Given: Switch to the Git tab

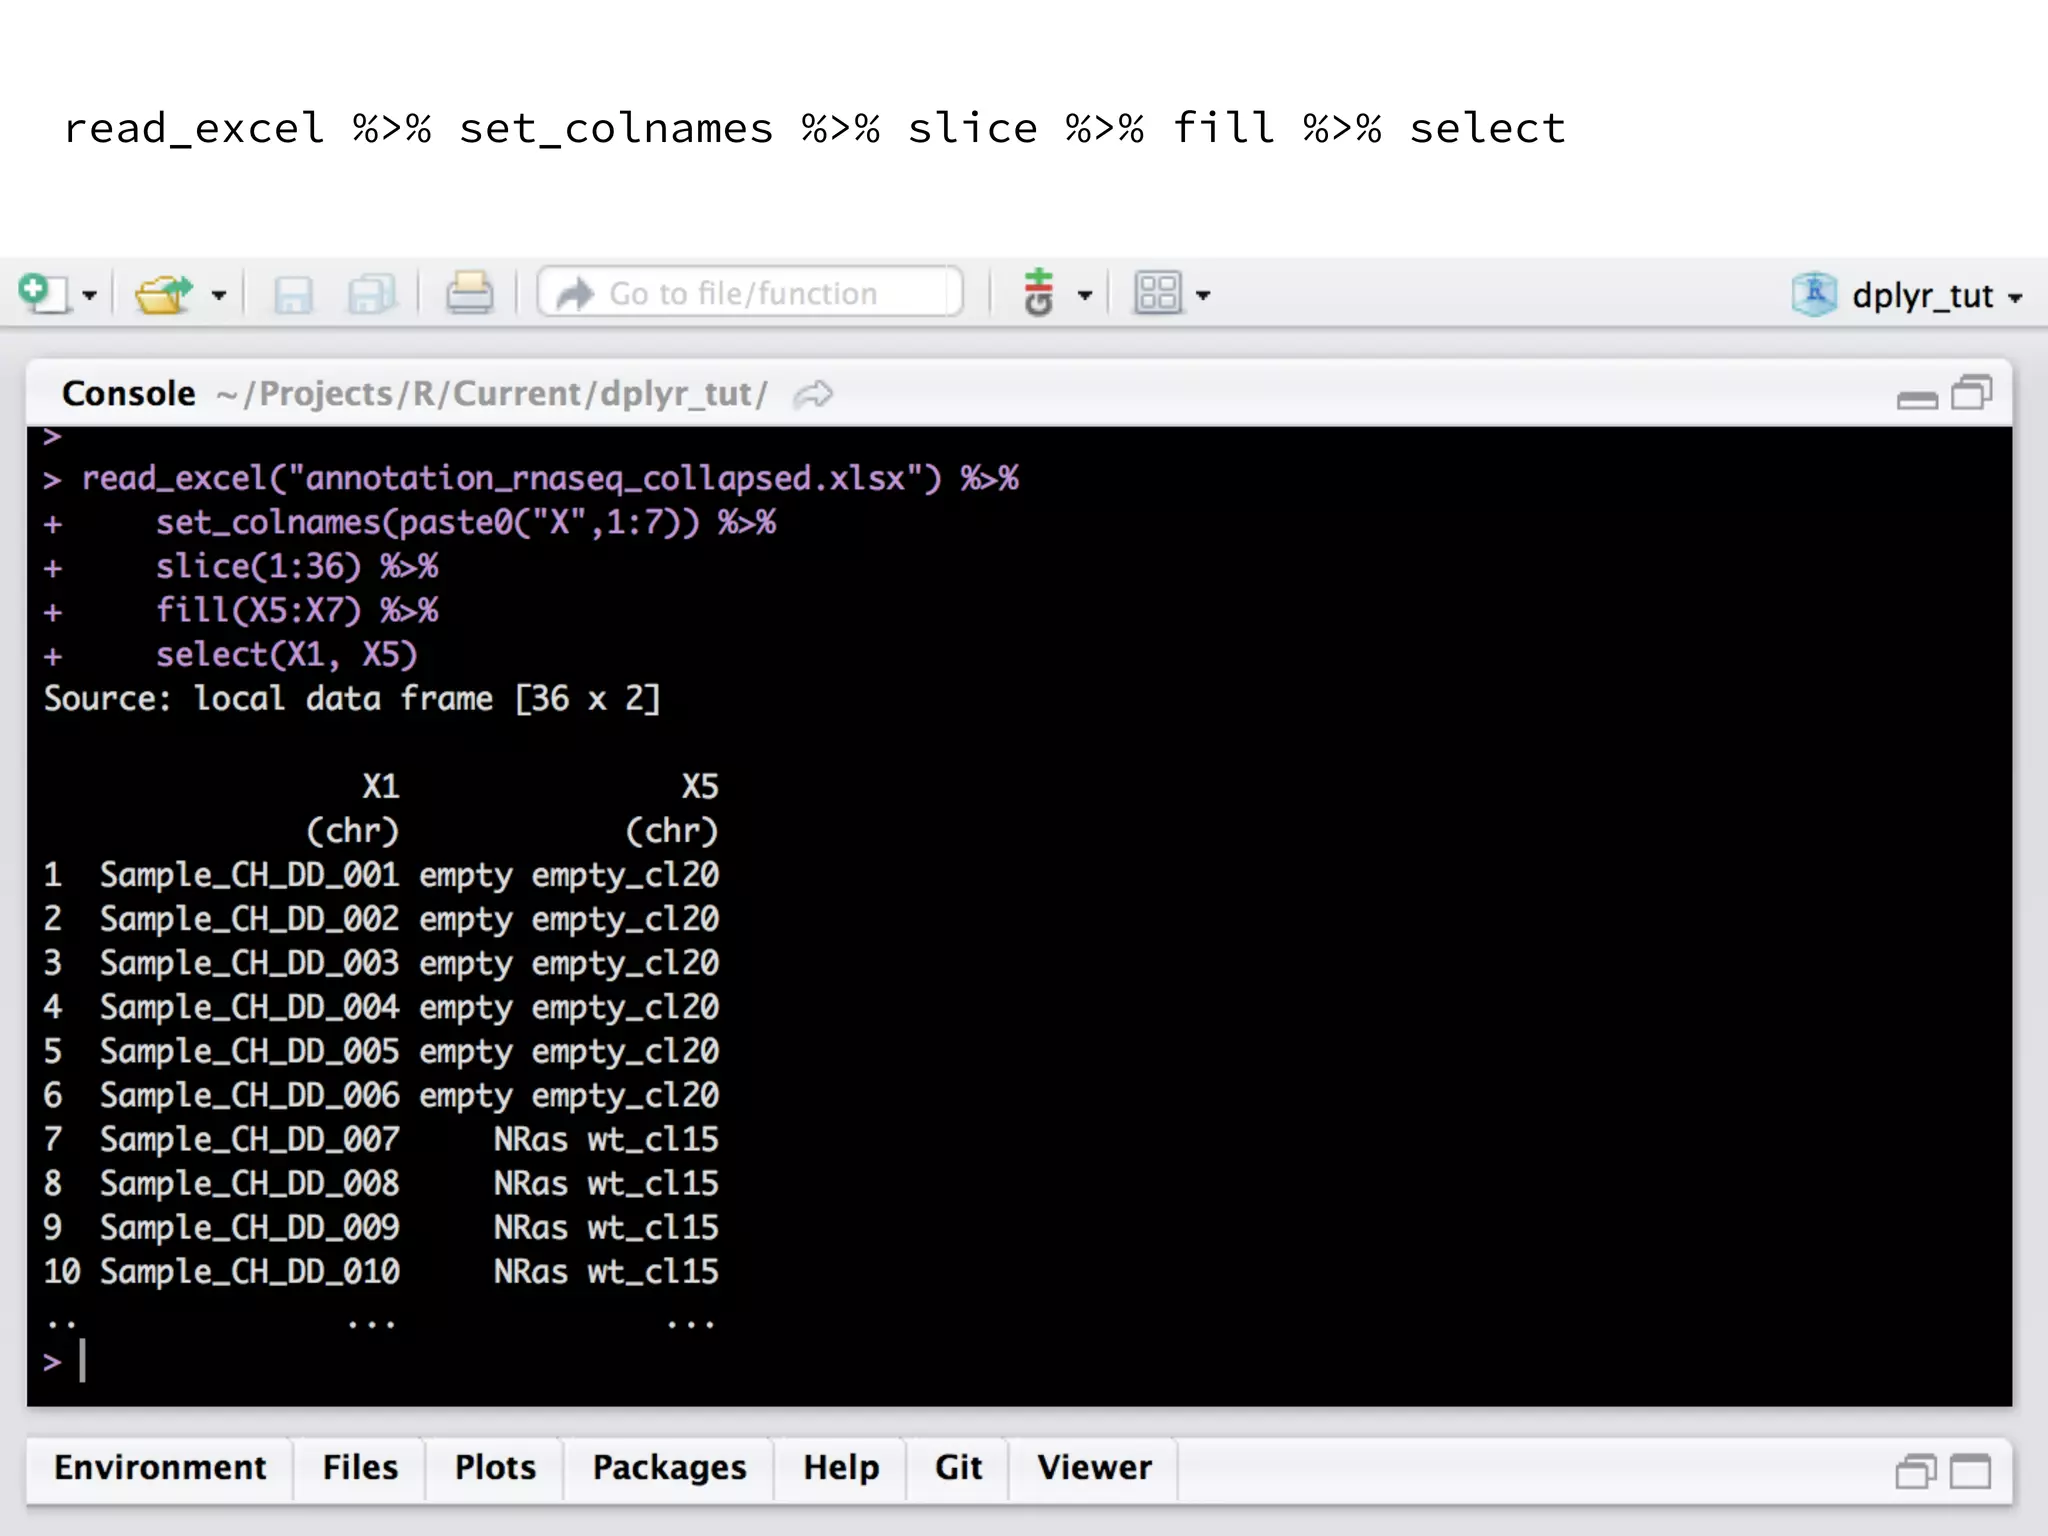Looking at the screenshot, I should click(x=958, y=1468).
